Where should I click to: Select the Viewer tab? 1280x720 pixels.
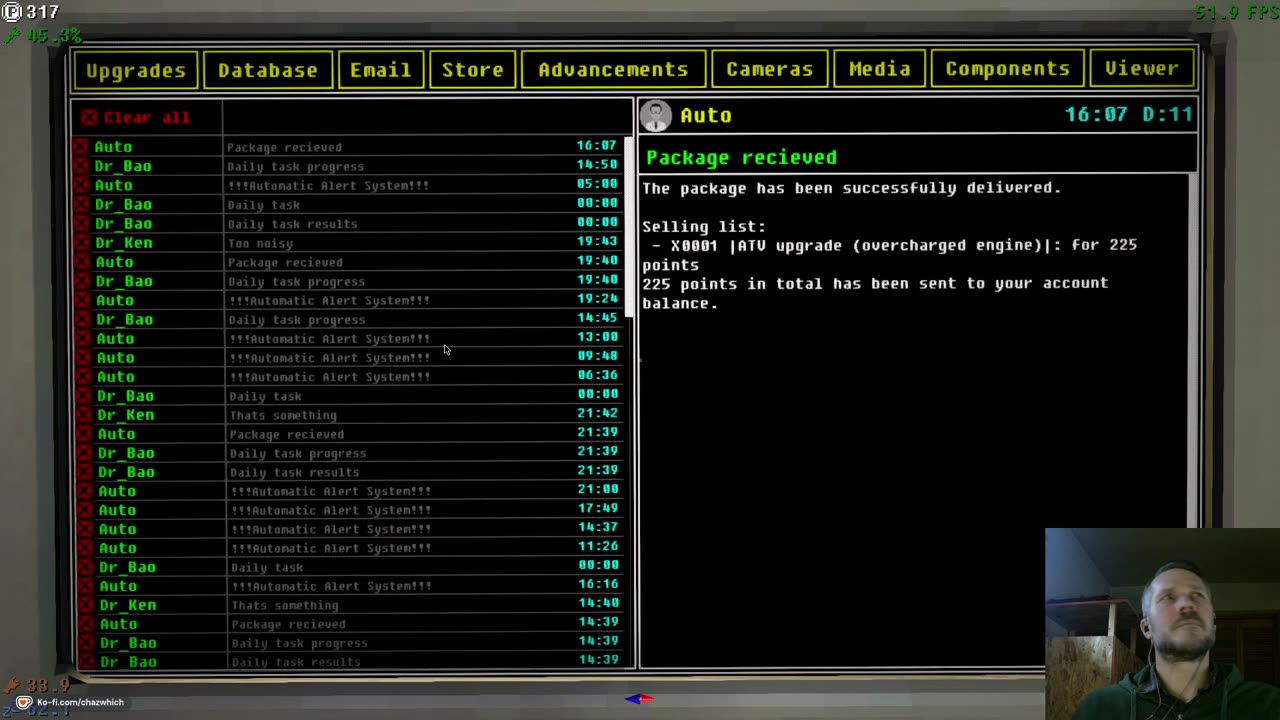[x=1141, y=68]
